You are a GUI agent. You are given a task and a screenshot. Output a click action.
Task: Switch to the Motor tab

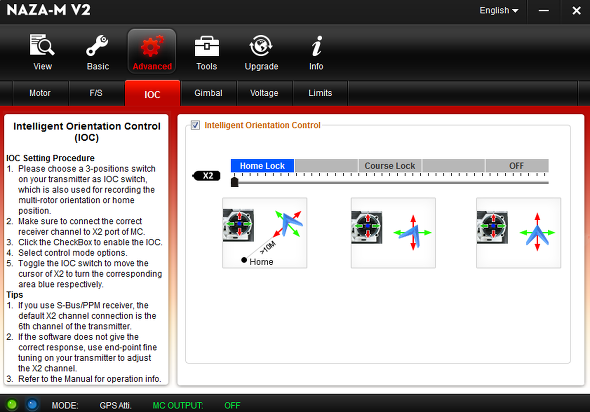tap(40, 93)
